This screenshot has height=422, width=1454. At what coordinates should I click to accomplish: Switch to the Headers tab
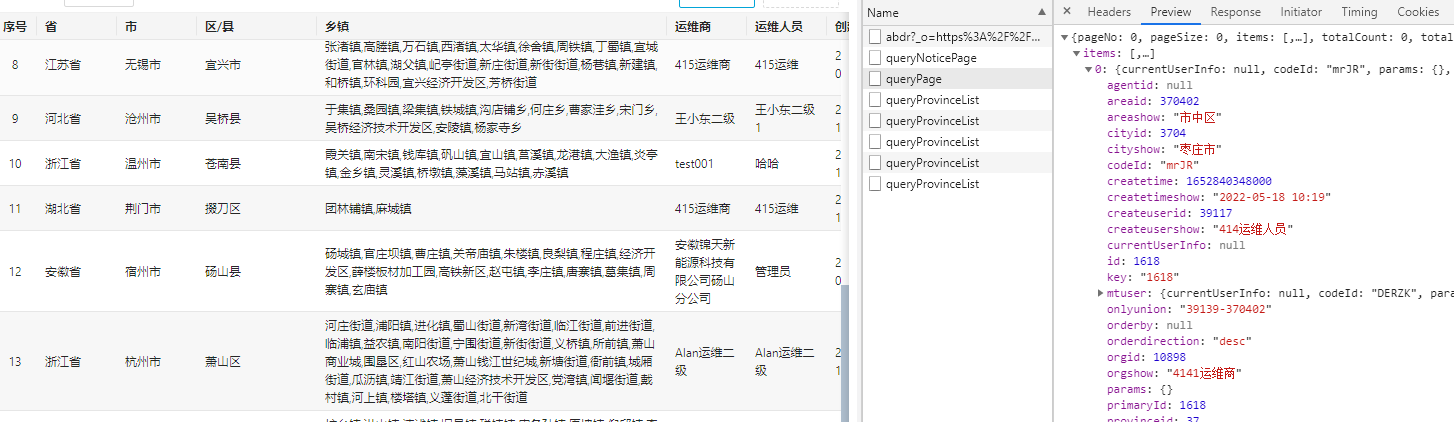click(1109, 12)
